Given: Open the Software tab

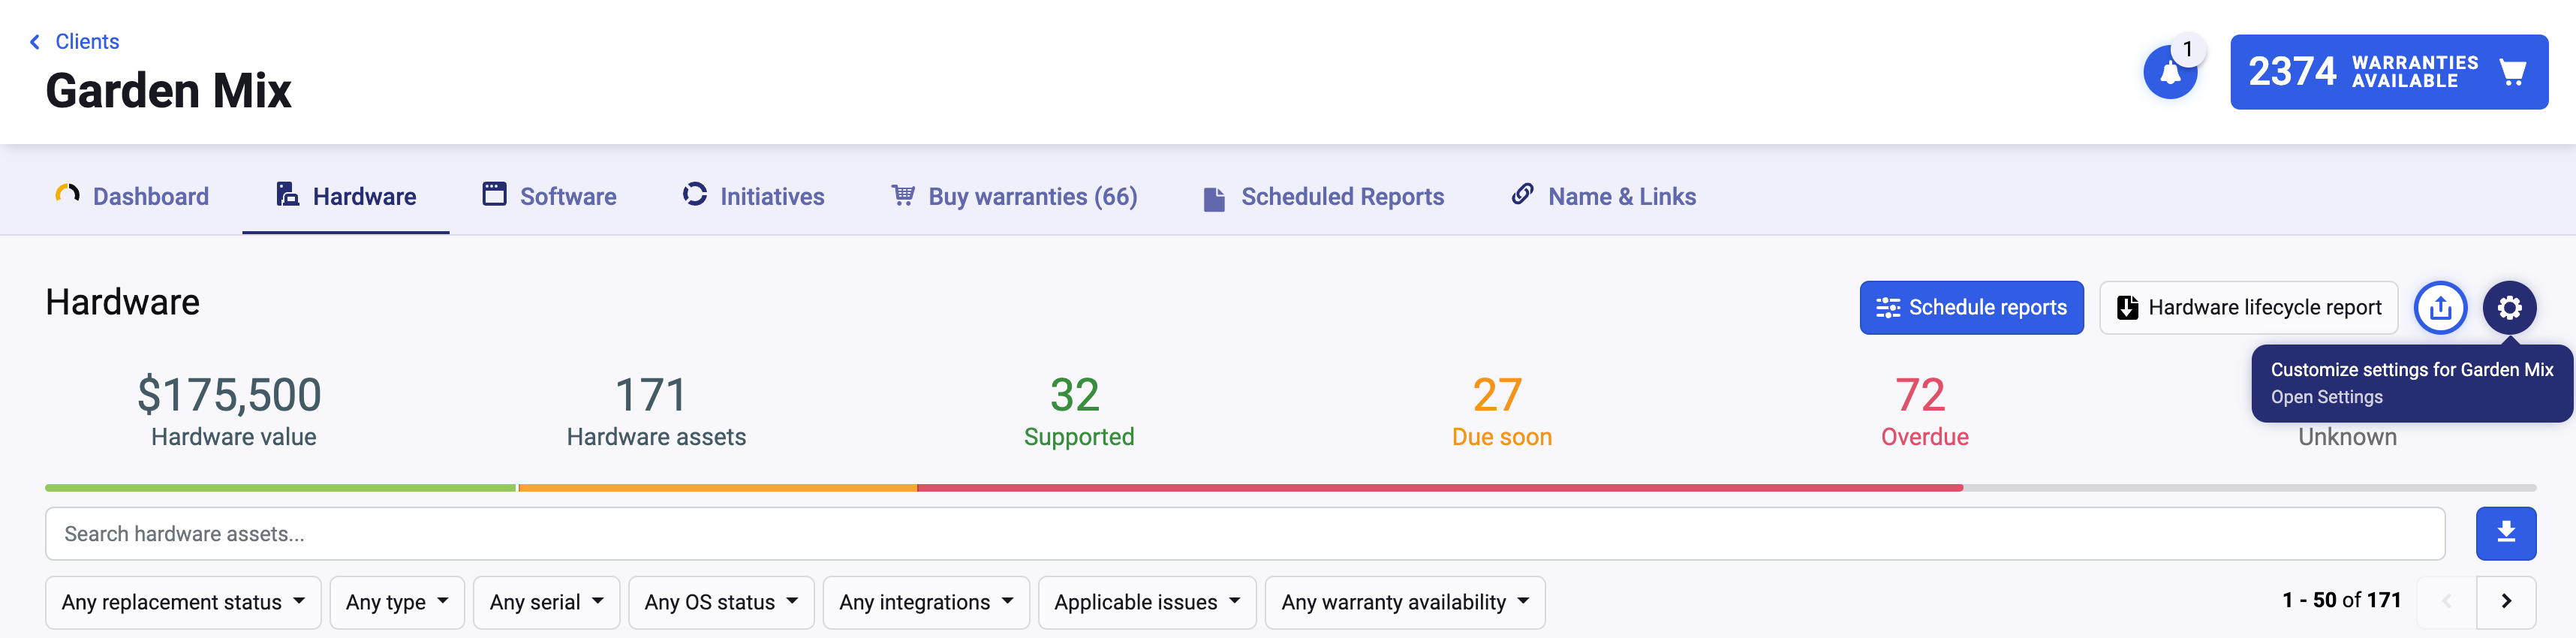Looking at the screenshot, I should point(549,196).
